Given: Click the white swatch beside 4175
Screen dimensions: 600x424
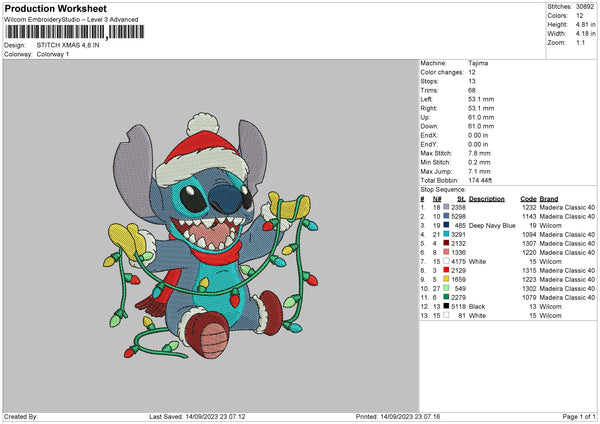Looking at the screenshot, I should [x=446, y=261].
